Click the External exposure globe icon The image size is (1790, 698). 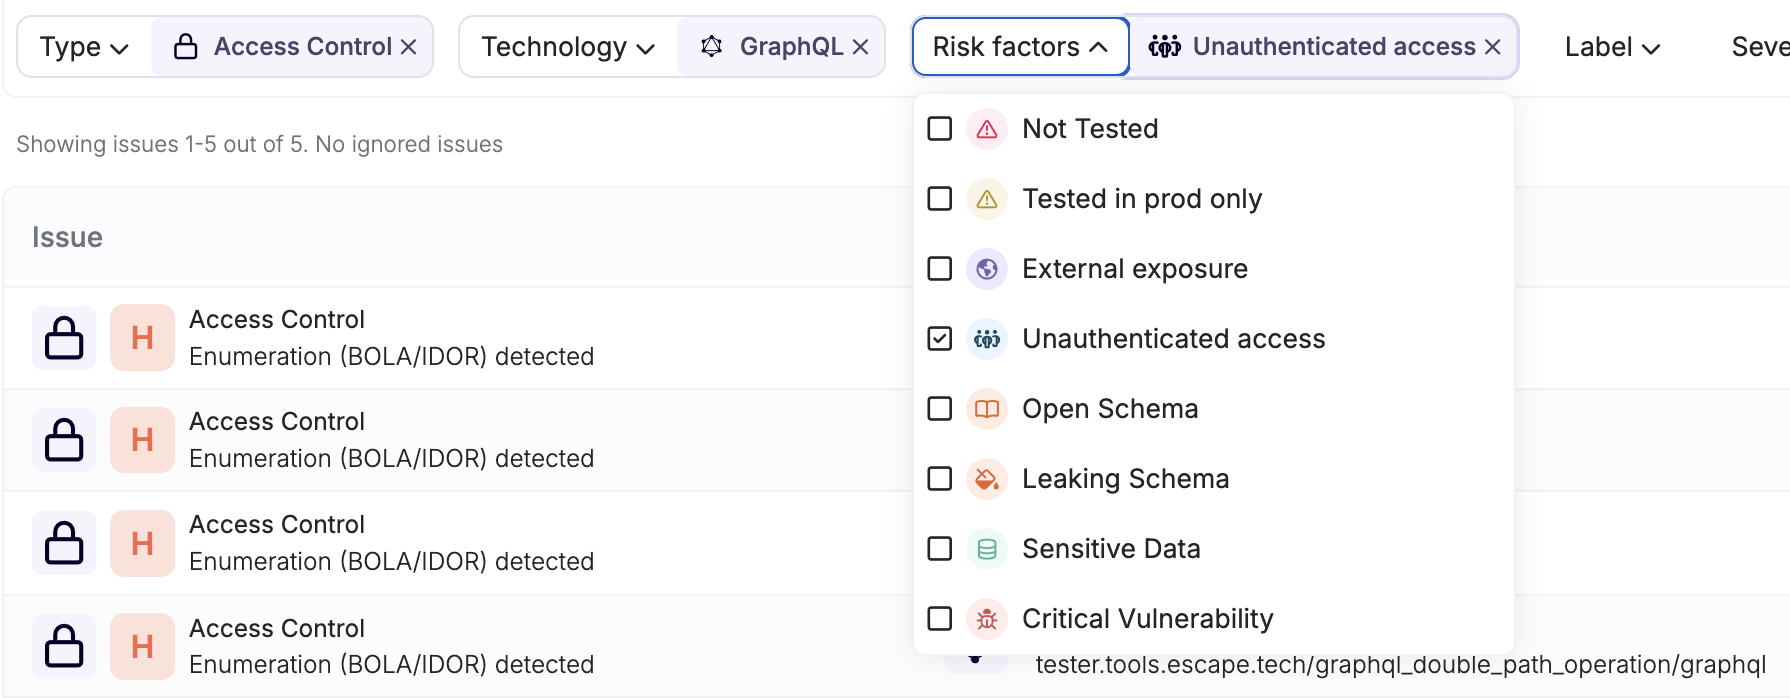986,268
